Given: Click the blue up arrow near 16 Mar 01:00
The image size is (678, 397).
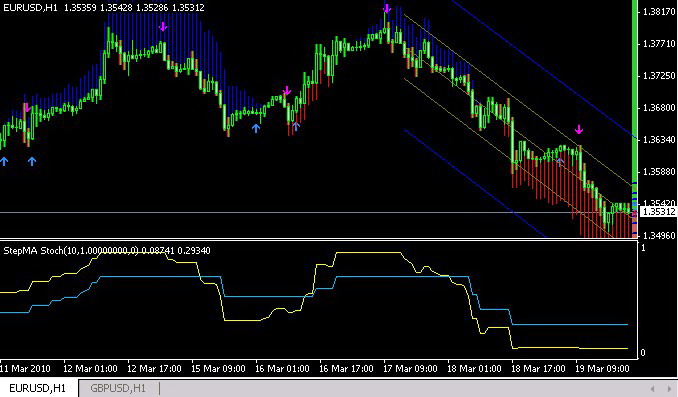Looking at the screenshot, I should pyautogui.click(x=256, y=128).
